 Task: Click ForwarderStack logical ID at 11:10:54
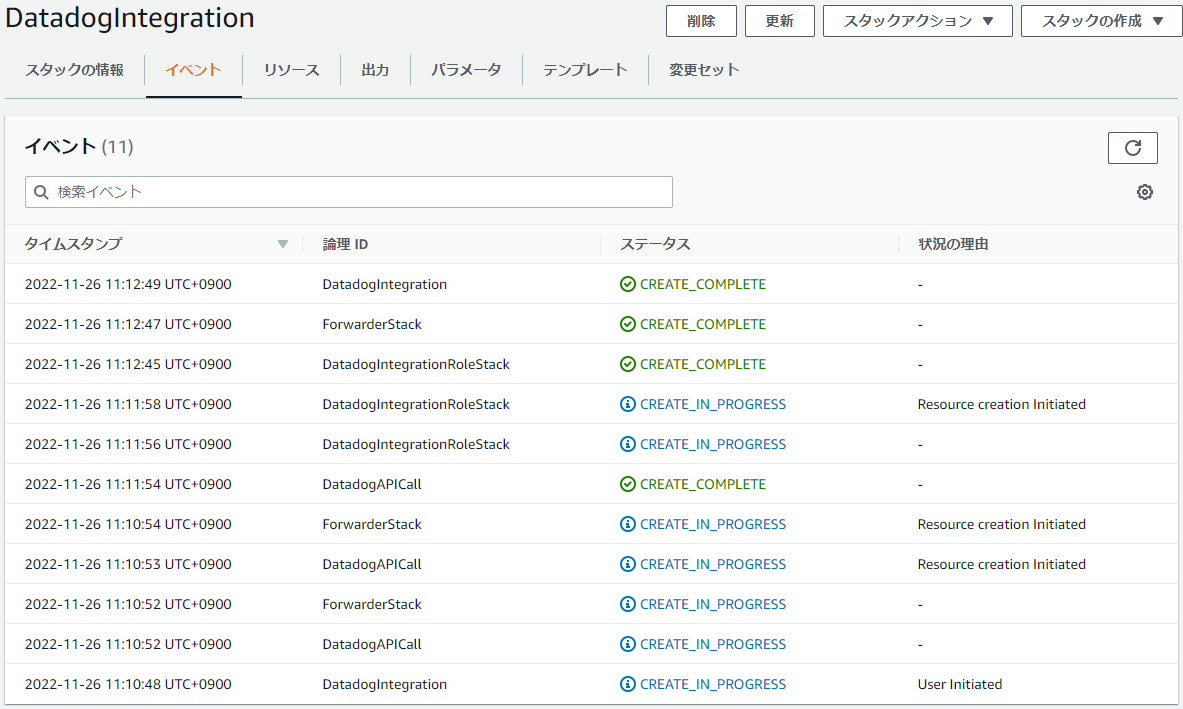pyautogui.click(x=372, y=524)
